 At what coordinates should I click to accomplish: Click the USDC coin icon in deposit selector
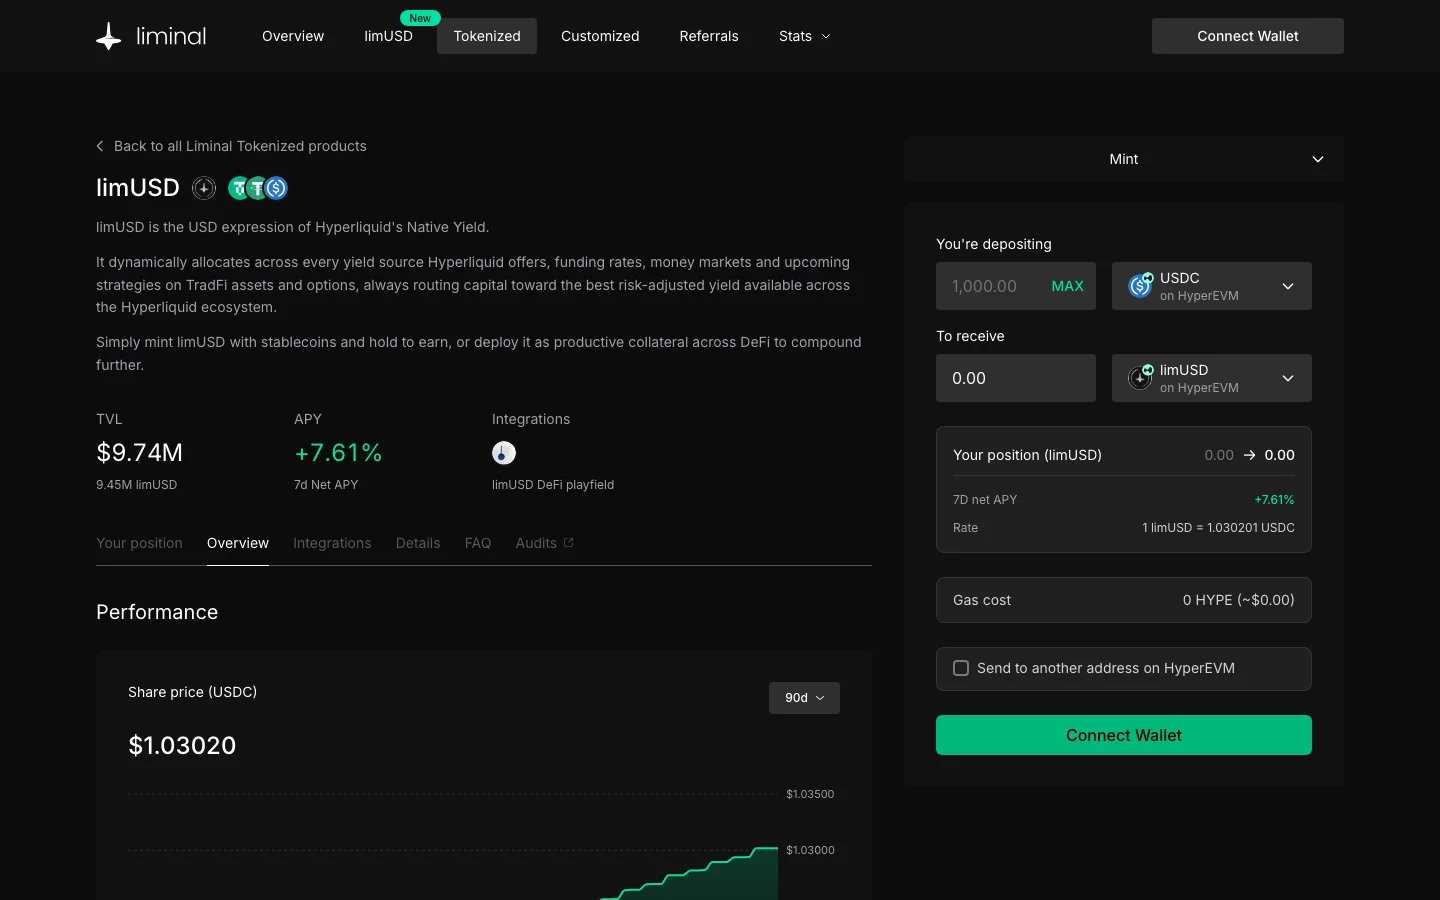click(1140, 286)
